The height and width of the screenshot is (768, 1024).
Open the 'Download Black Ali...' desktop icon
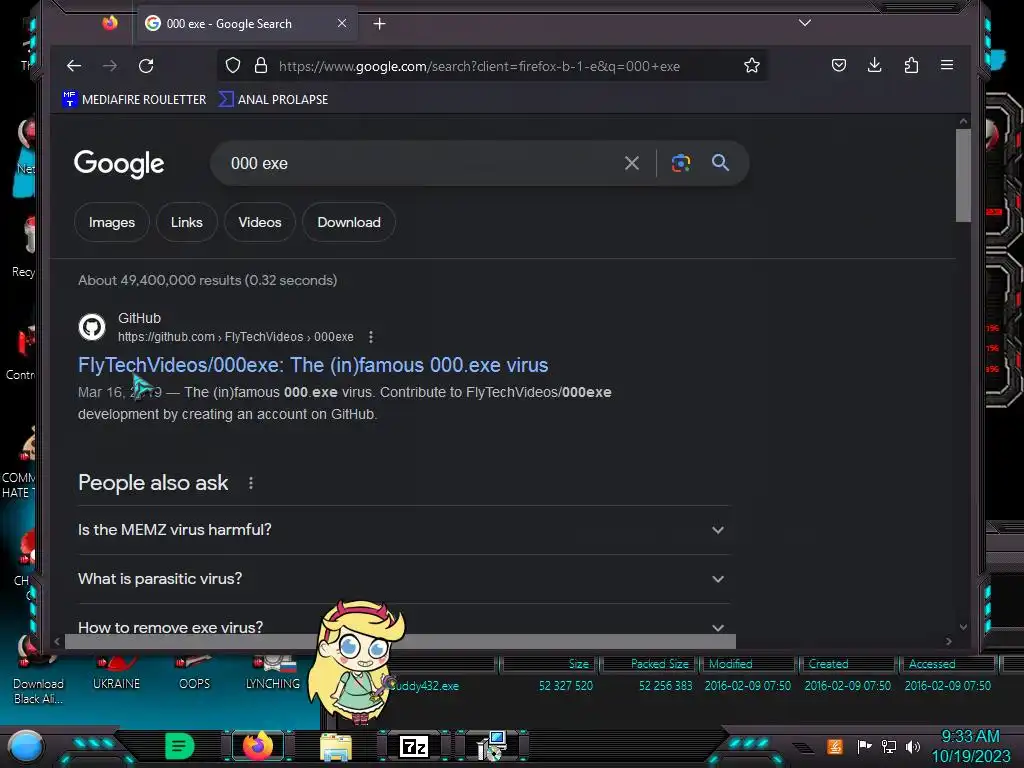pos(38,673)
